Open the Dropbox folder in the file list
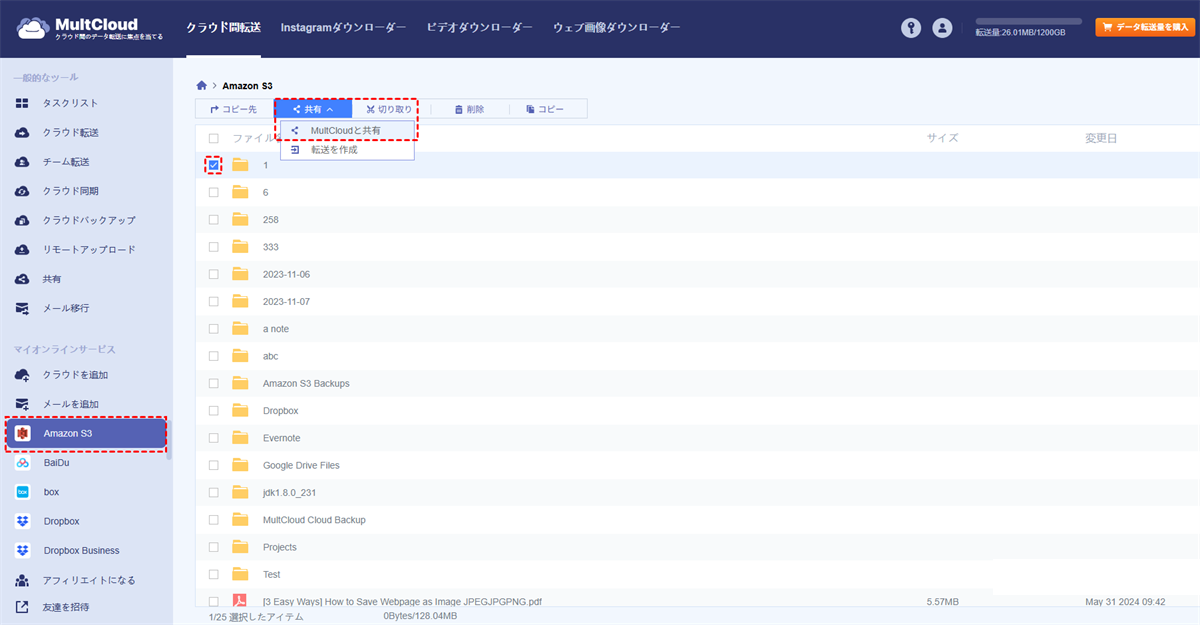The image size is (1200, 625). click(x=280, y=411)
